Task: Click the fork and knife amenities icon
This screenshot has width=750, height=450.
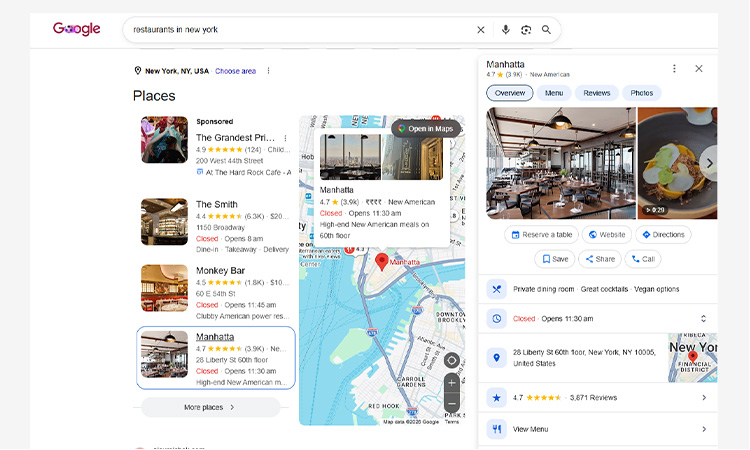Action: (496, 289)
